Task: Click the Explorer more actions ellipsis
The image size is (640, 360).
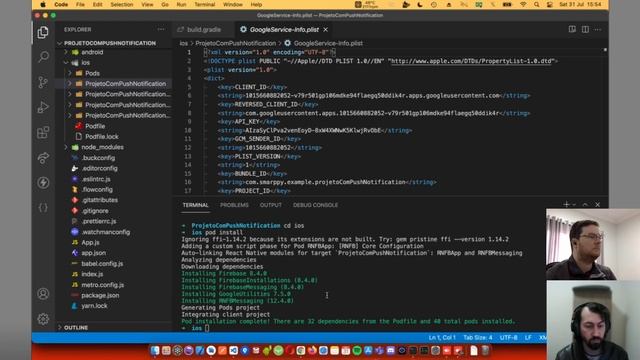Action: pyautogui.click(x=161, y=29)
